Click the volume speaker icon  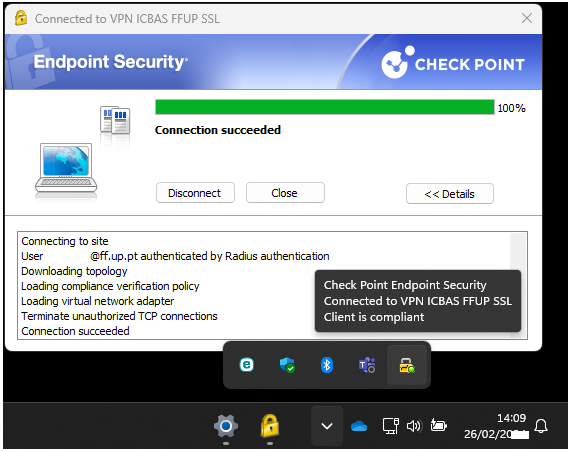[414, 426]
